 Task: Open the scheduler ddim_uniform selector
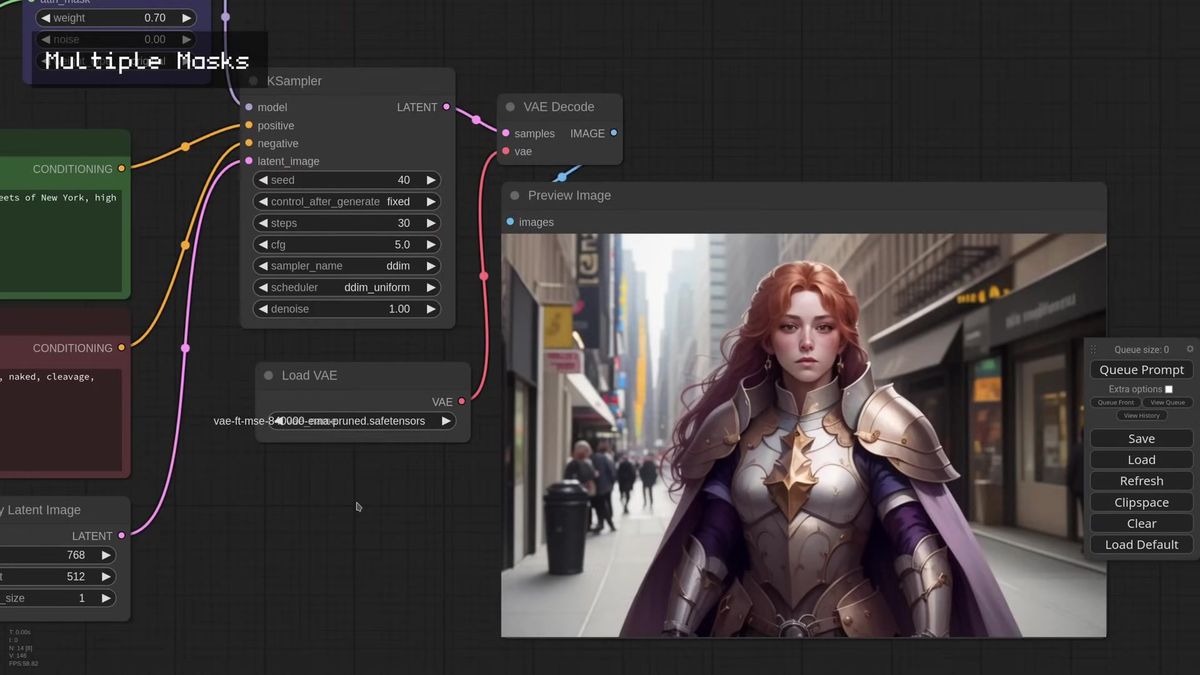coord(347,287)
